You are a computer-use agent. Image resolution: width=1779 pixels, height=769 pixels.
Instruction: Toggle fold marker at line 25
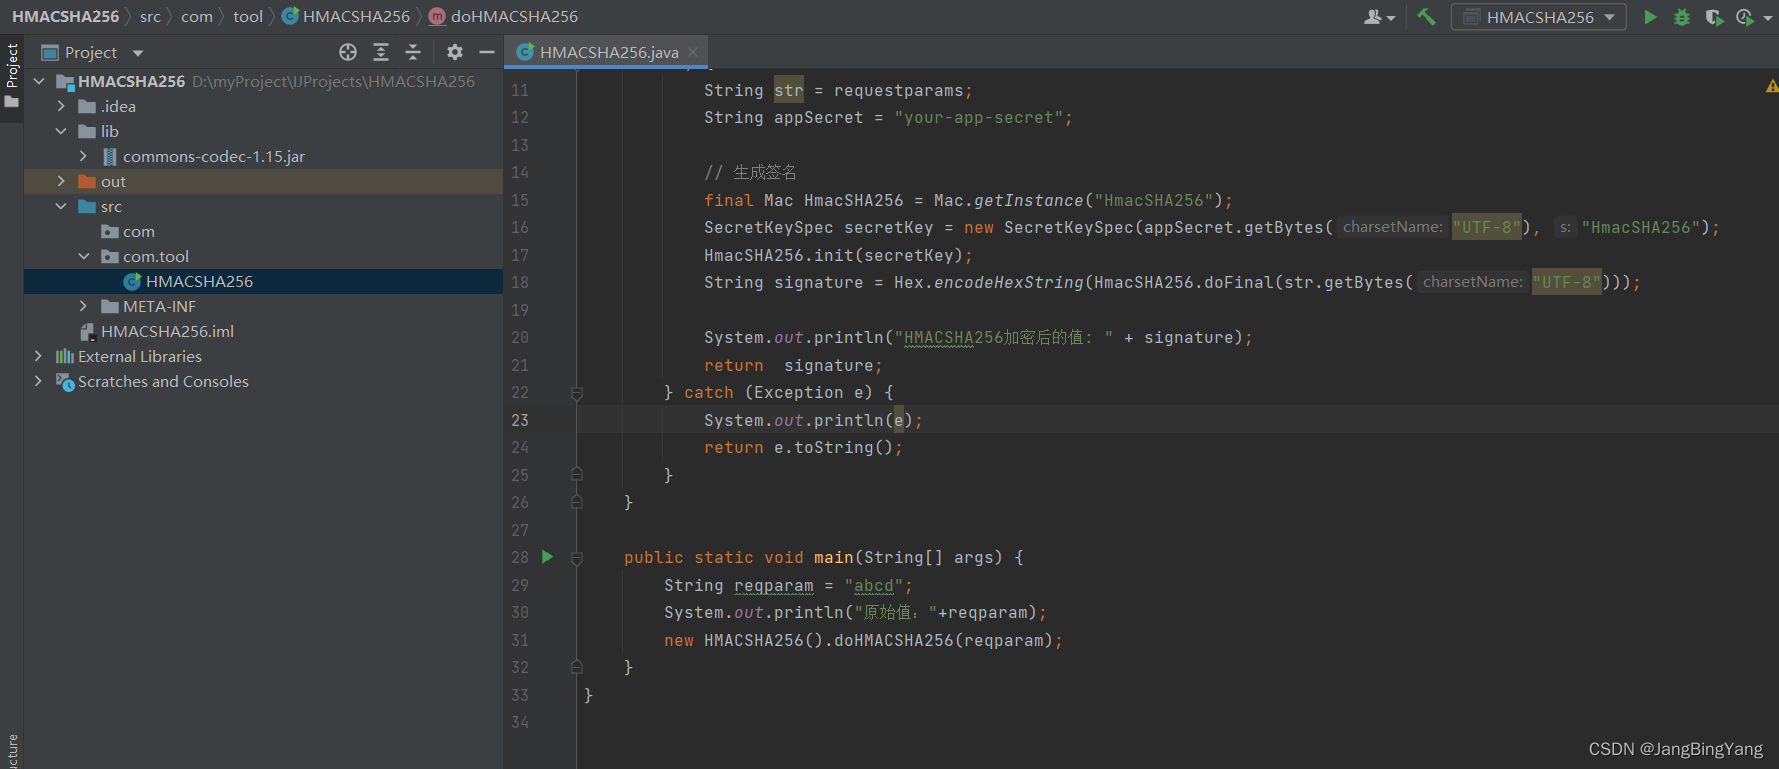coord(577,474)
